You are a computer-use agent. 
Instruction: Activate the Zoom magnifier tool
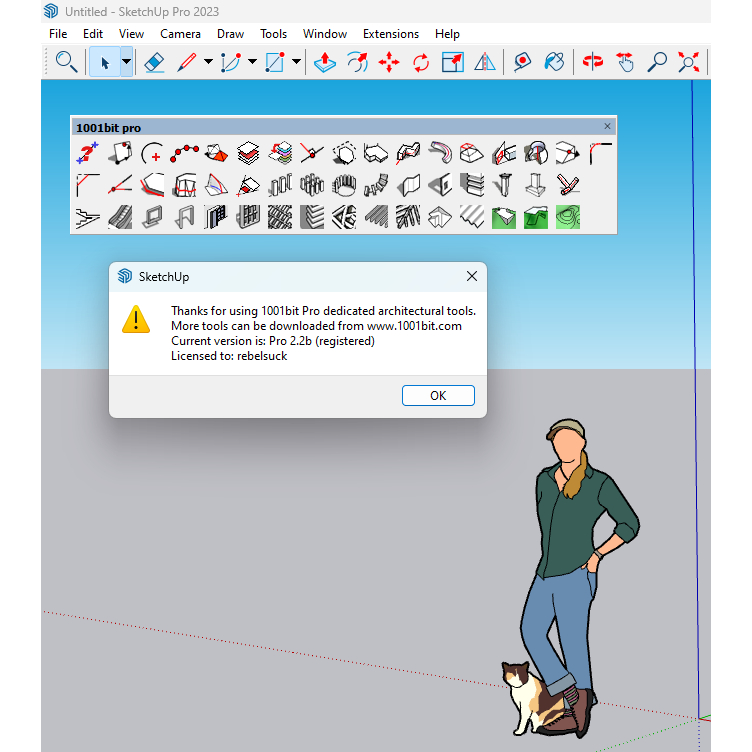pos(657,62)
